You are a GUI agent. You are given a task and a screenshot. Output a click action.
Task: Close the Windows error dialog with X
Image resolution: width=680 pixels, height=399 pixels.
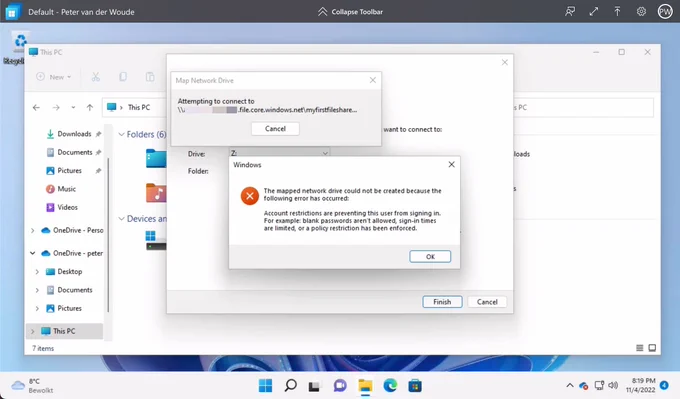click(451, 164)
